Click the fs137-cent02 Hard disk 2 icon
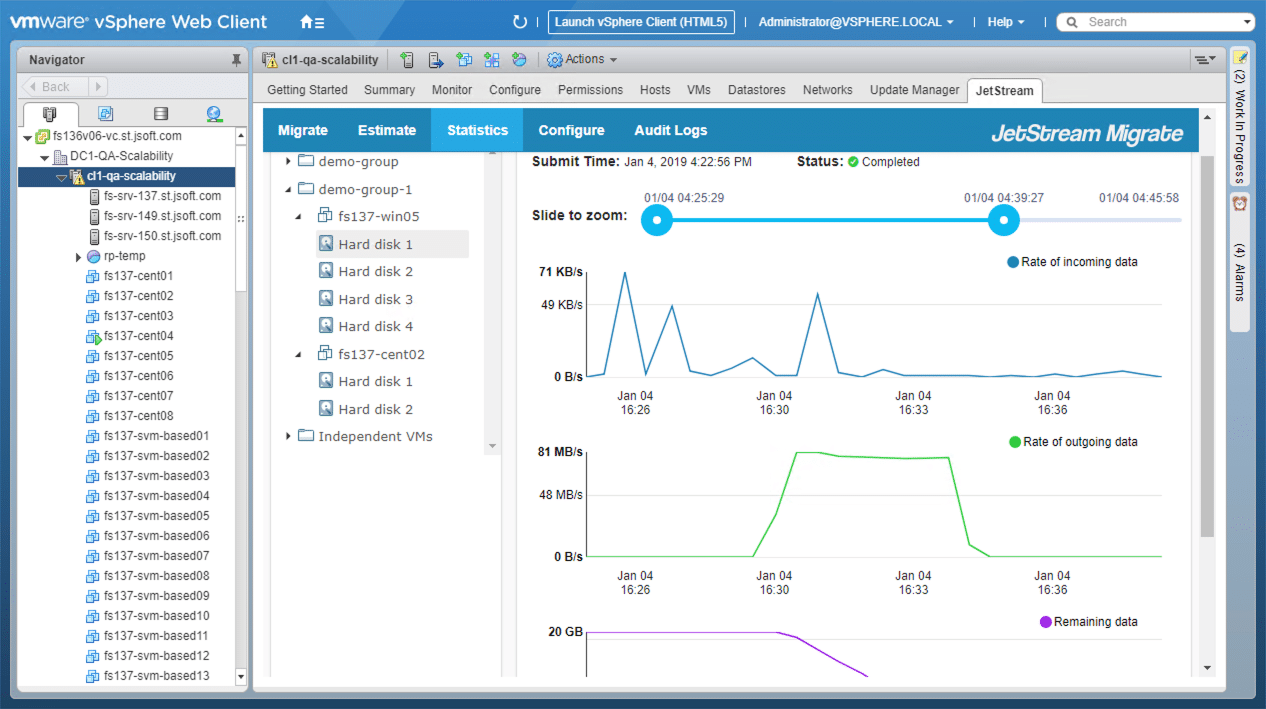Image resolution: width=1266 pixels, height=709 pixels. coord(325,408)
